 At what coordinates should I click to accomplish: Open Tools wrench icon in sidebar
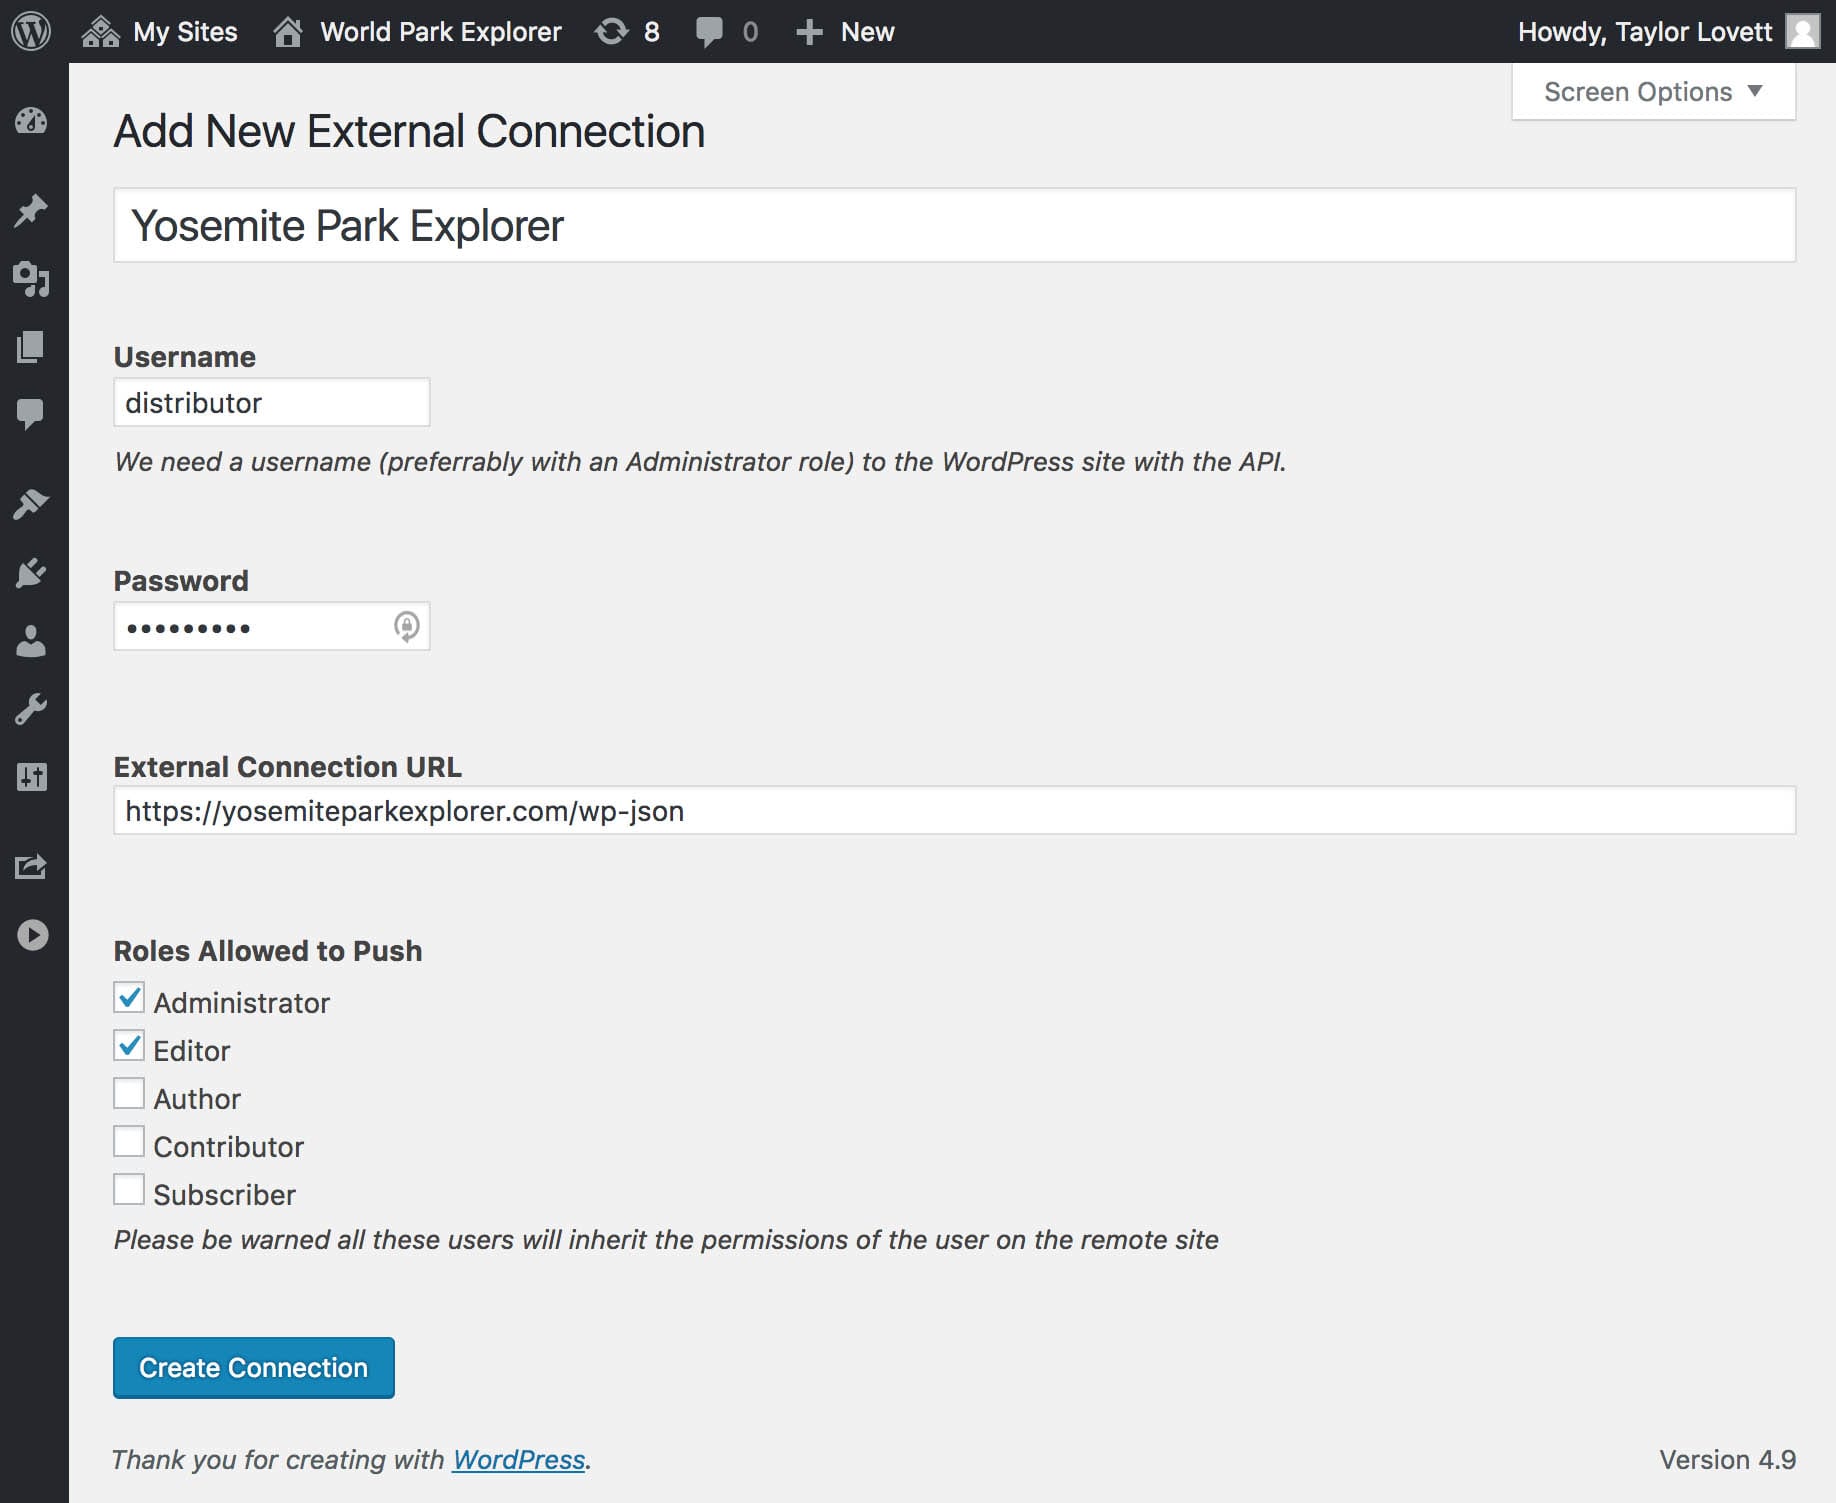[x=31, y=709]
